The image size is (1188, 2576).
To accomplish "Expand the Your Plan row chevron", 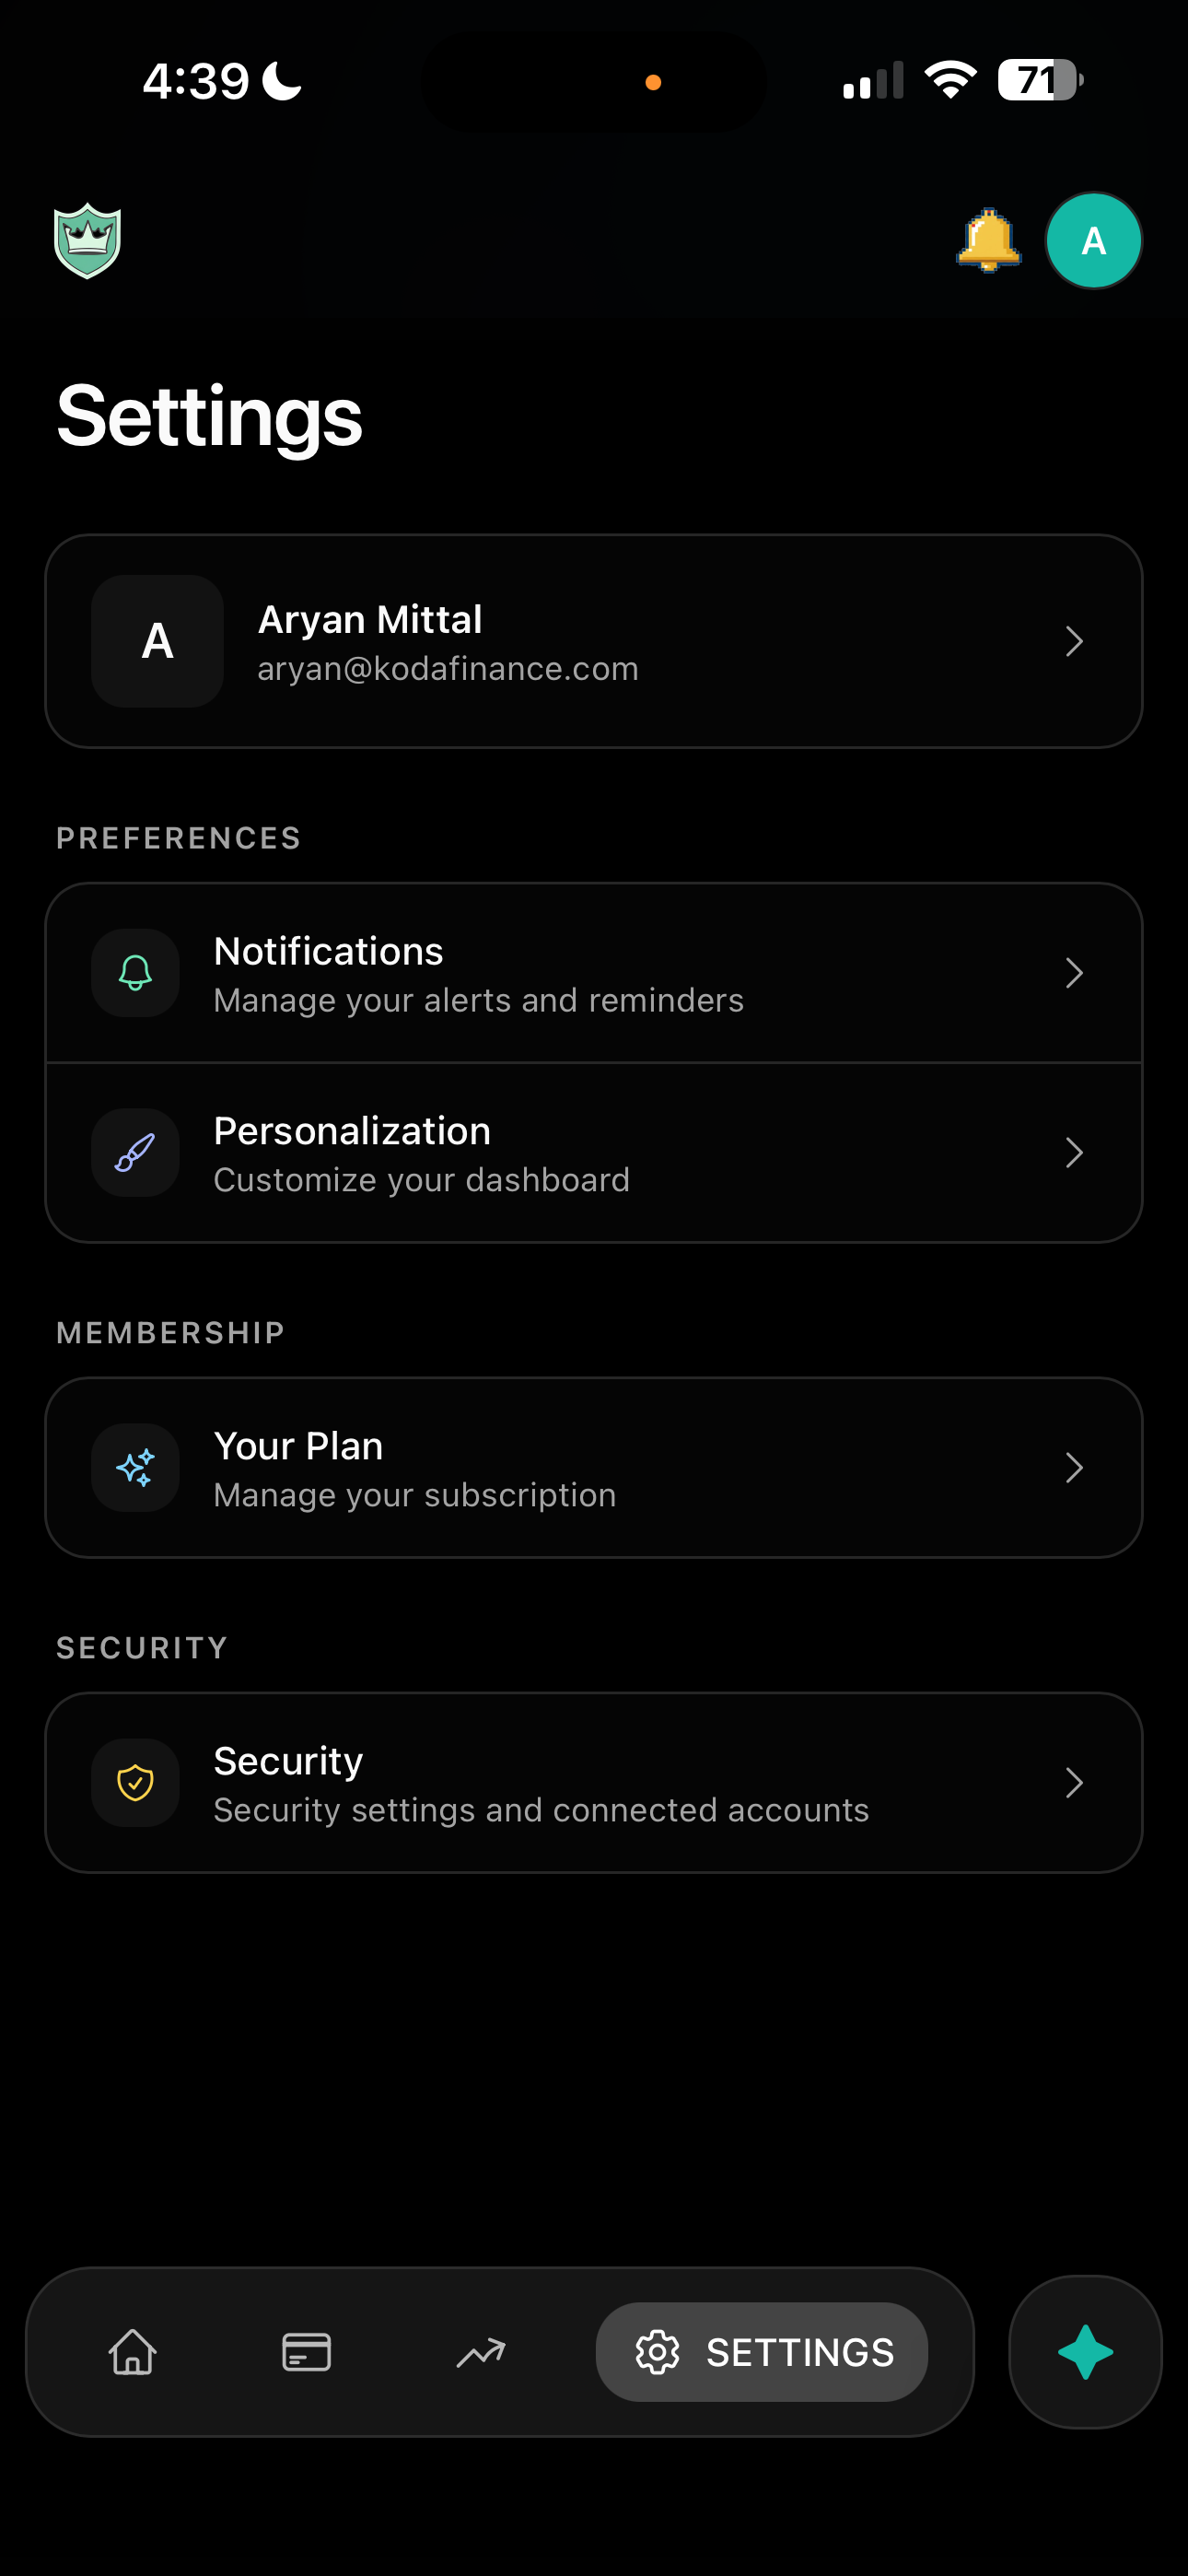I will pyautogui.click(x=1074, y=1468).
